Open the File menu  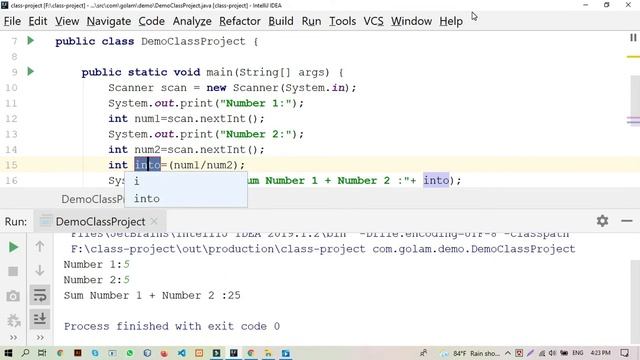point(12,21)
